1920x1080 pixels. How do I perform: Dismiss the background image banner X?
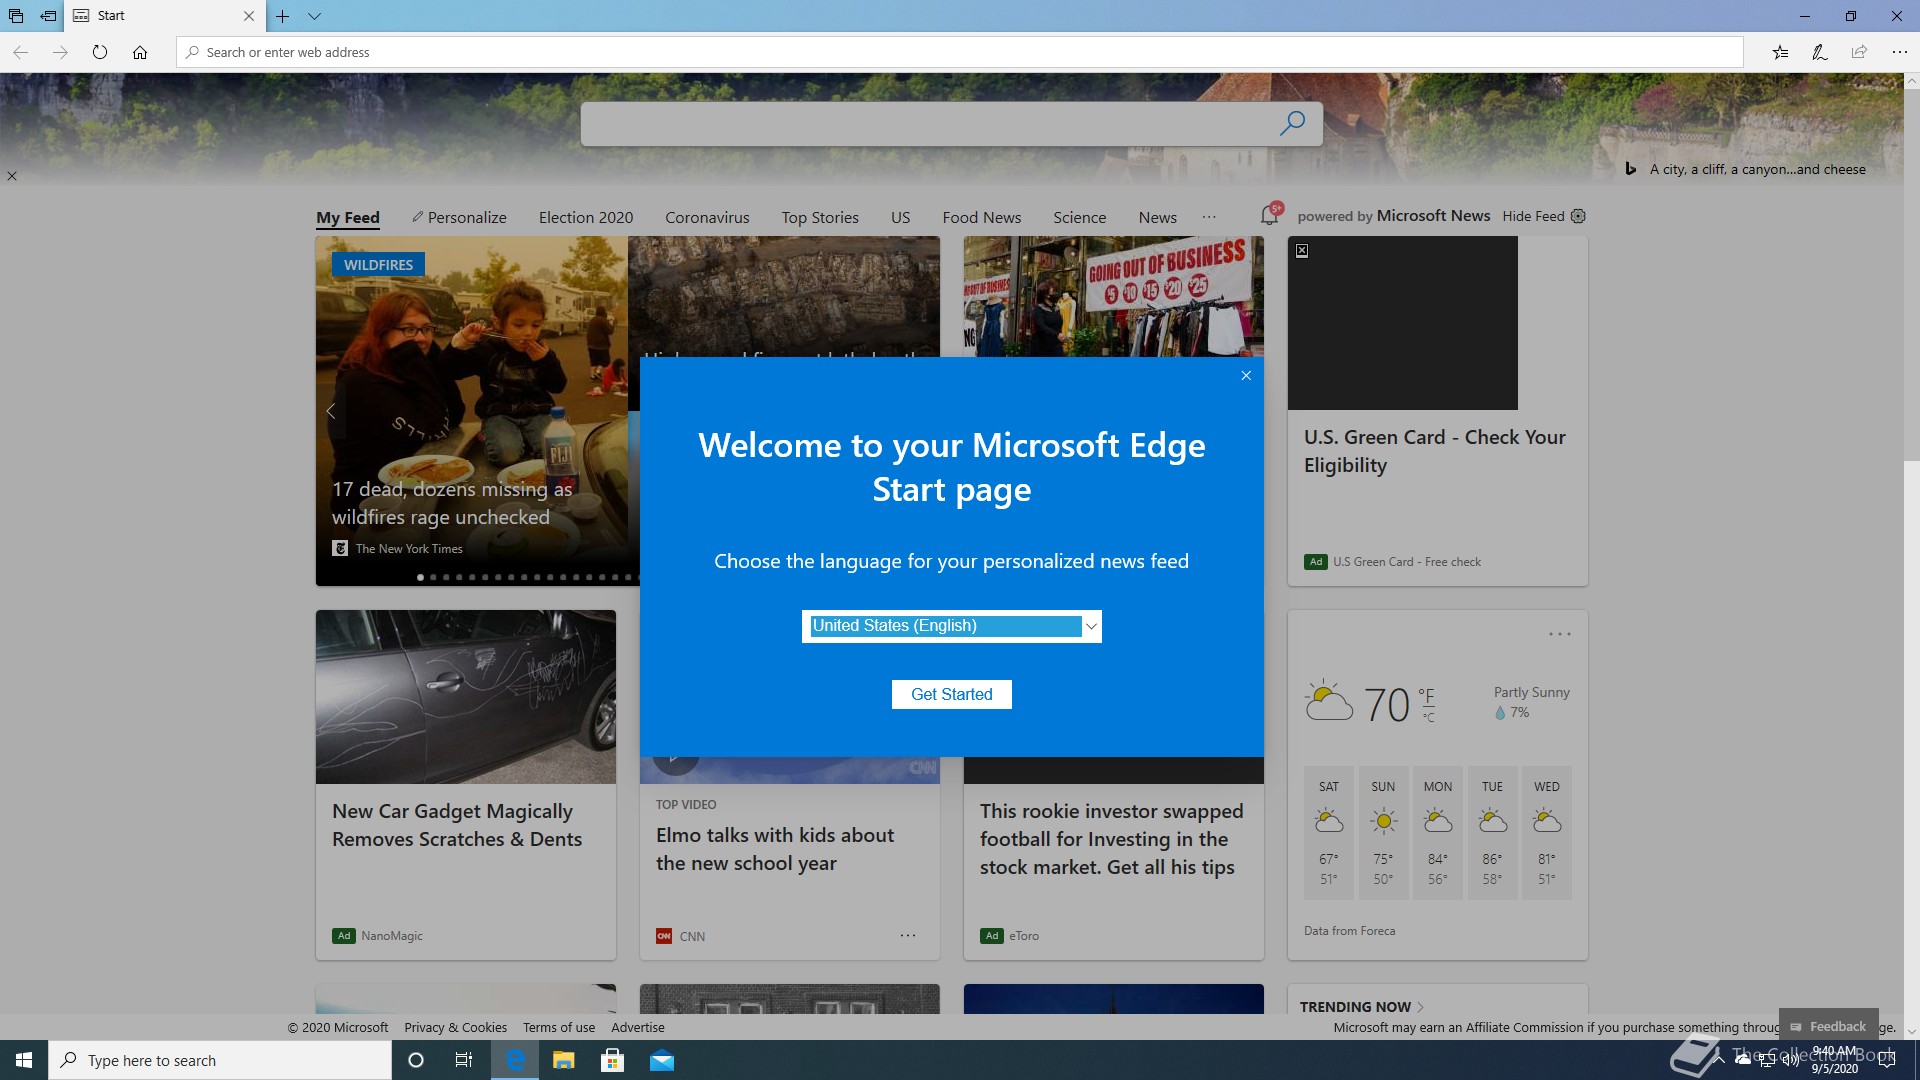coord(12,176)
